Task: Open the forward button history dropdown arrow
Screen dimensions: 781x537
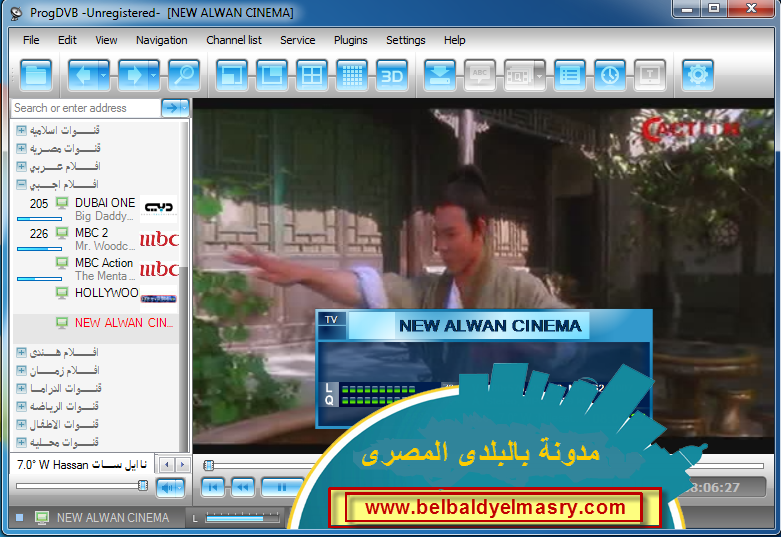Action: [154, 75]
